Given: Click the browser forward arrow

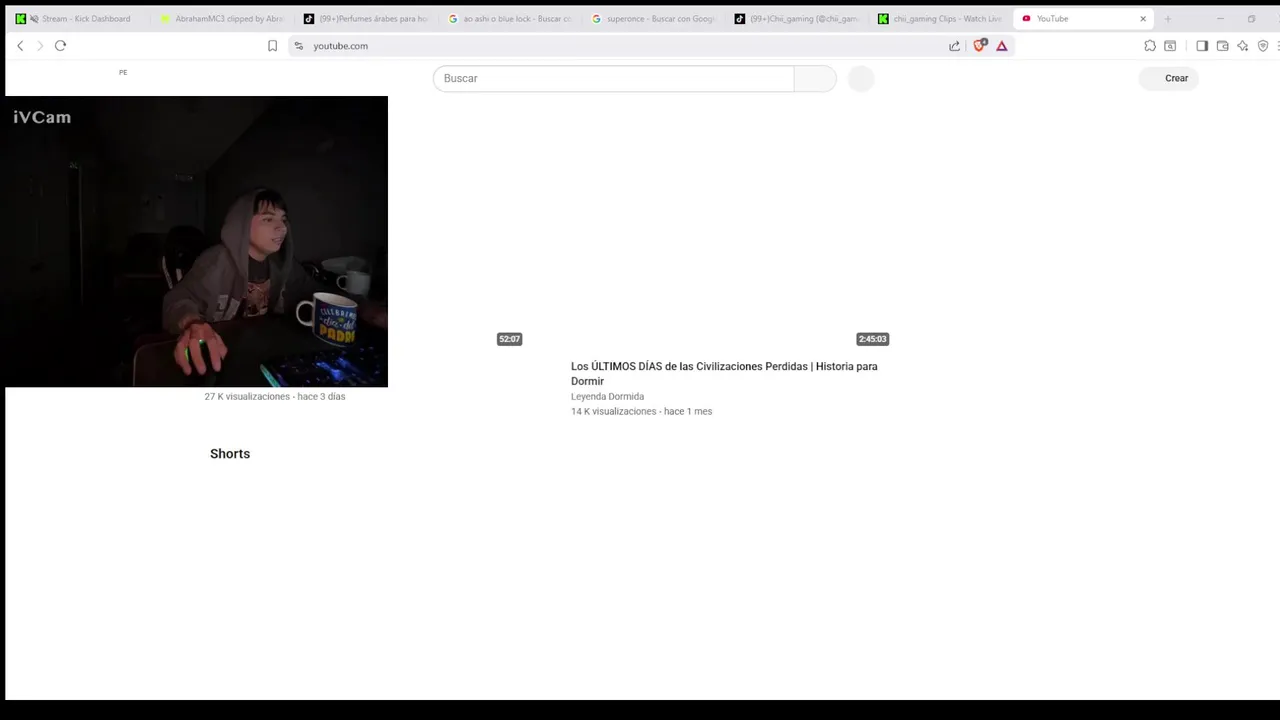Looking at the screenshot, I should point(40,46).
